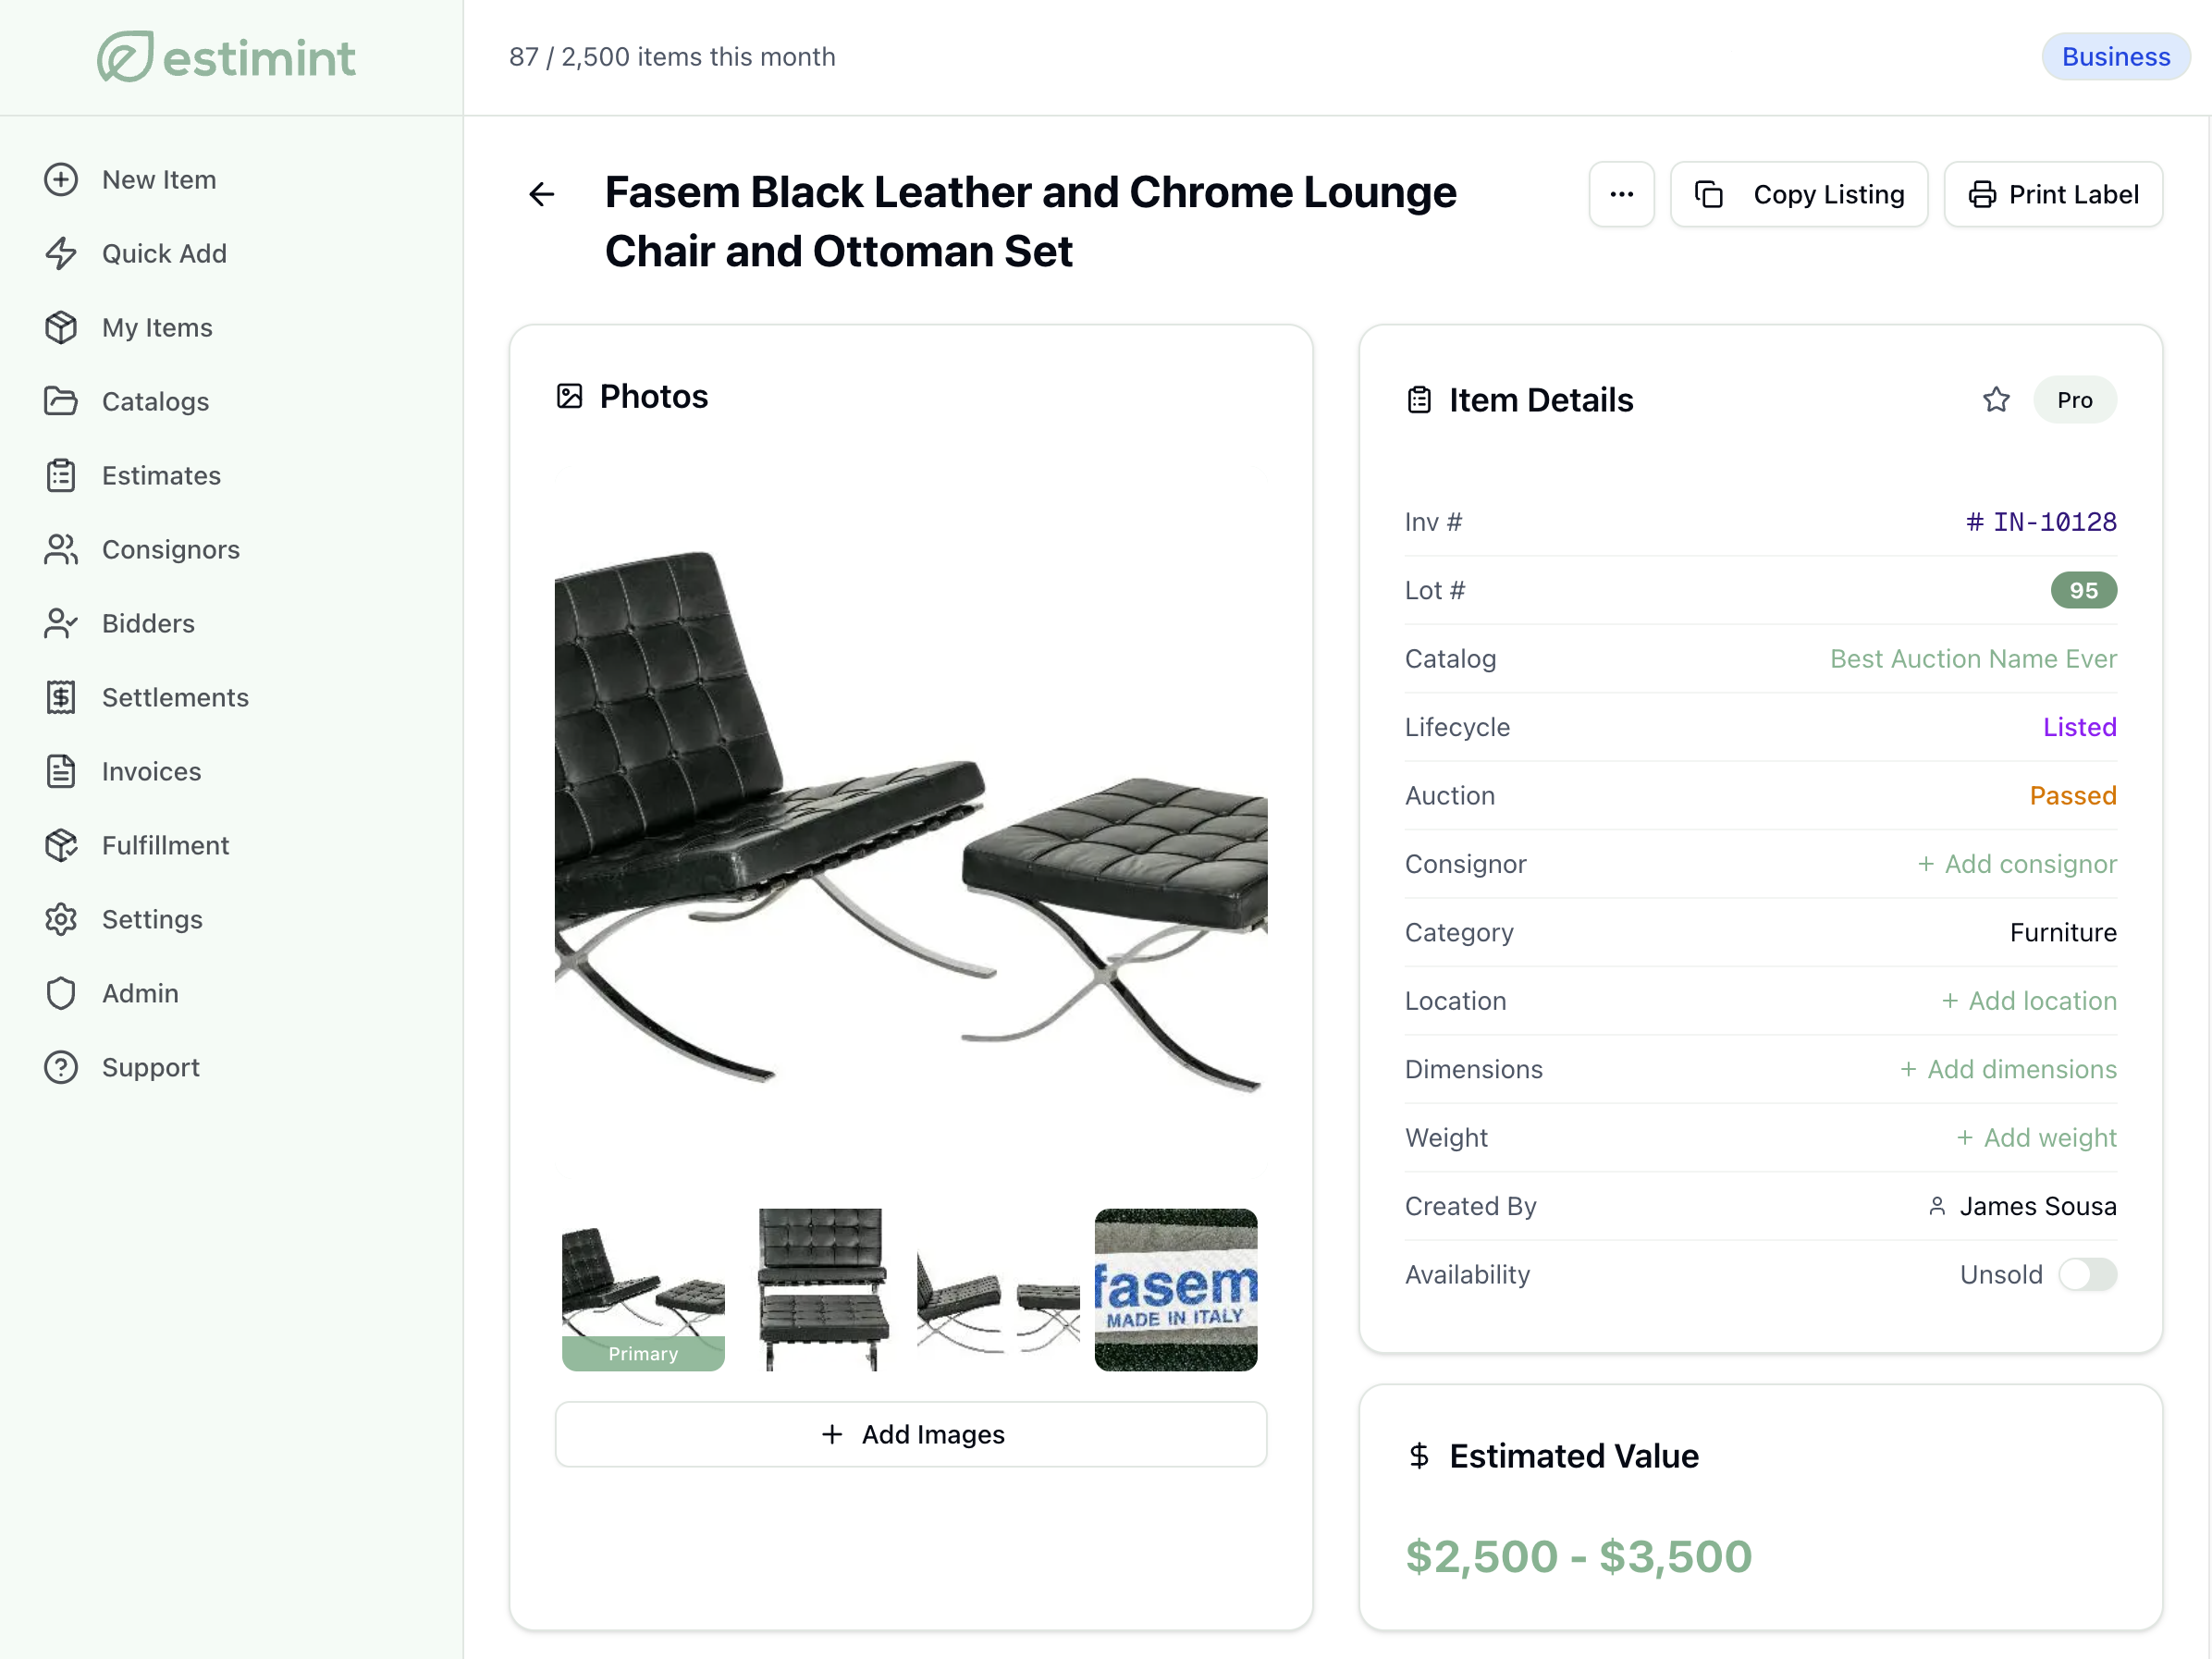Select the fasem label thumbnail
Viewport: 2212px width, 1659px height.
(x=1175, y=1289)
